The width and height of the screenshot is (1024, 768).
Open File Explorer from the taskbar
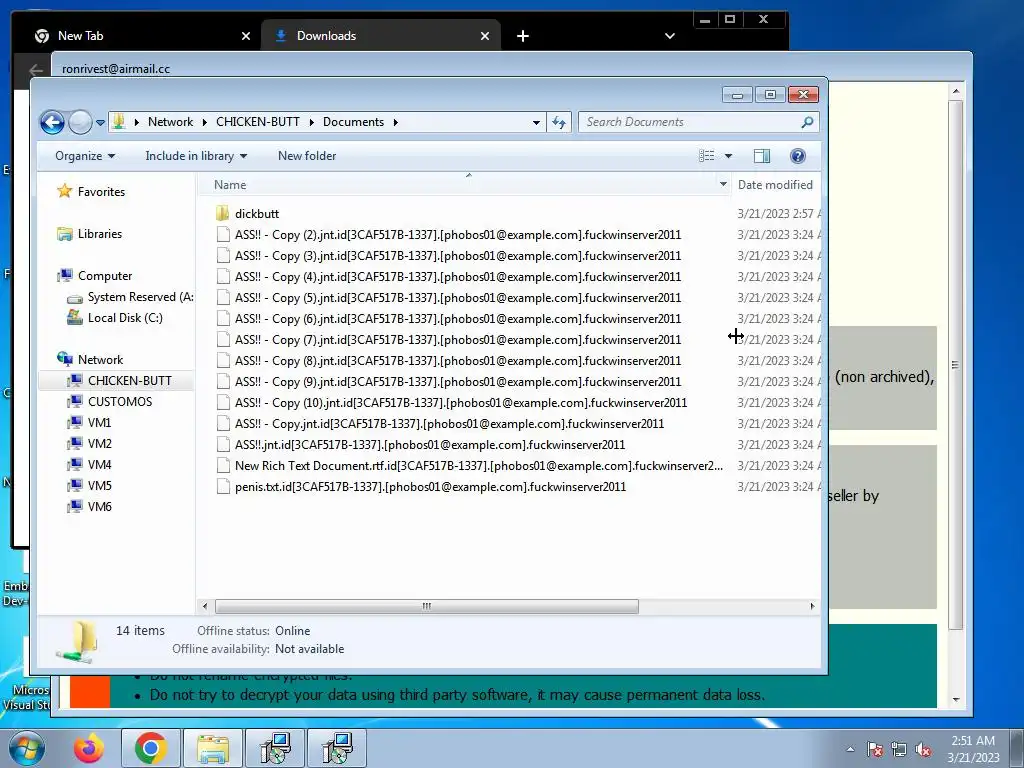[213, 748]
